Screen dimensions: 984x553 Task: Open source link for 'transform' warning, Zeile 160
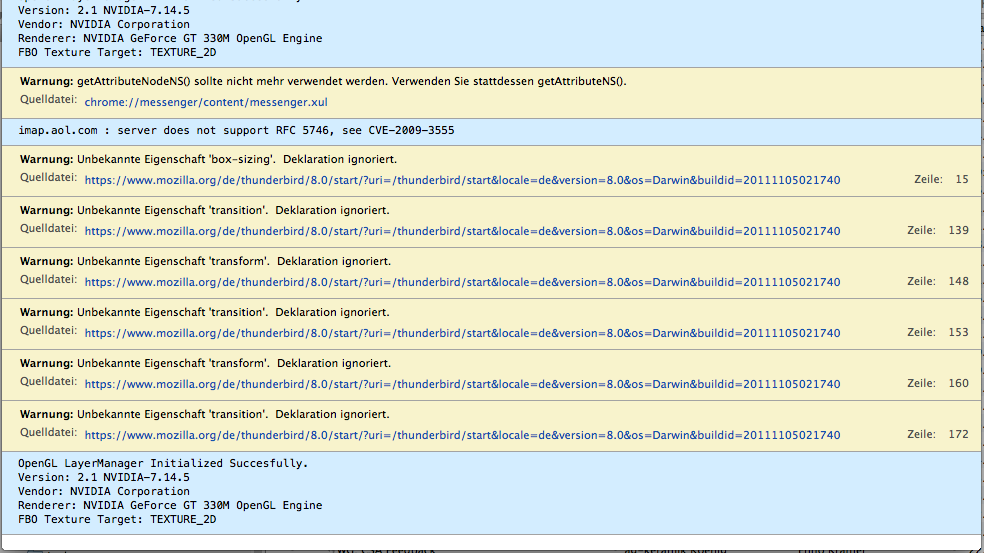coord(462,384)
